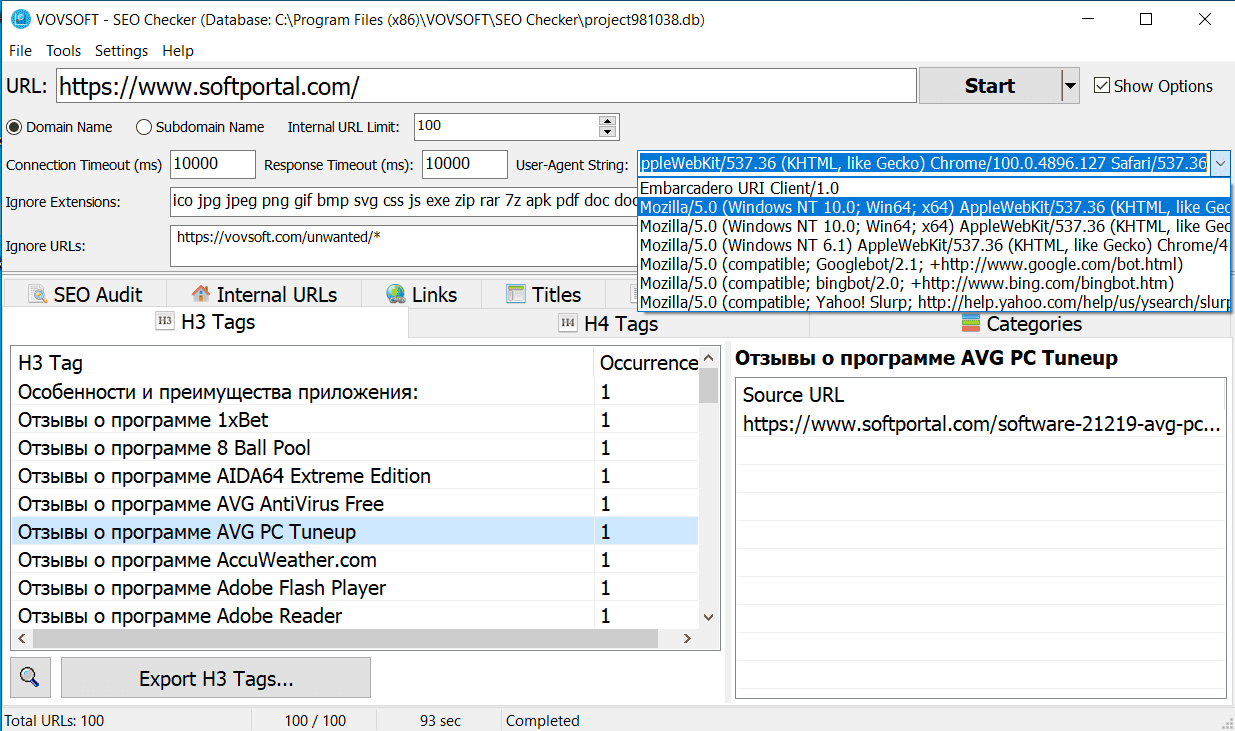Select row Отзывы о программе AccuWeather.com
The image size is (1235, 731).
[x=355, y=560]
